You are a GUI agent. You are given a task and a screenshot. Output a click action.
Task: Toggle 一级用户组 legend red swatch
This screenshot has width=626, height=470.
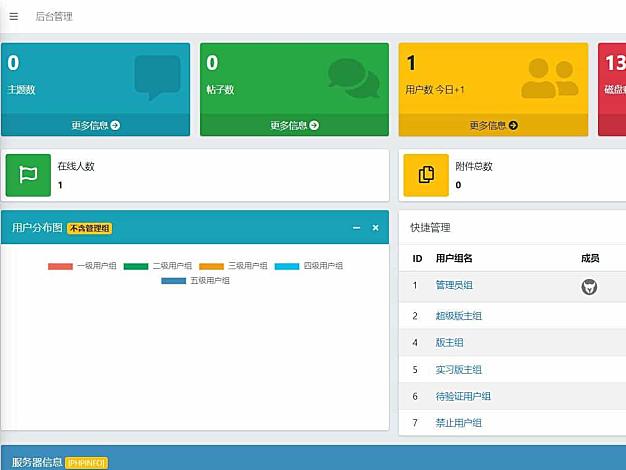(60, 266)
